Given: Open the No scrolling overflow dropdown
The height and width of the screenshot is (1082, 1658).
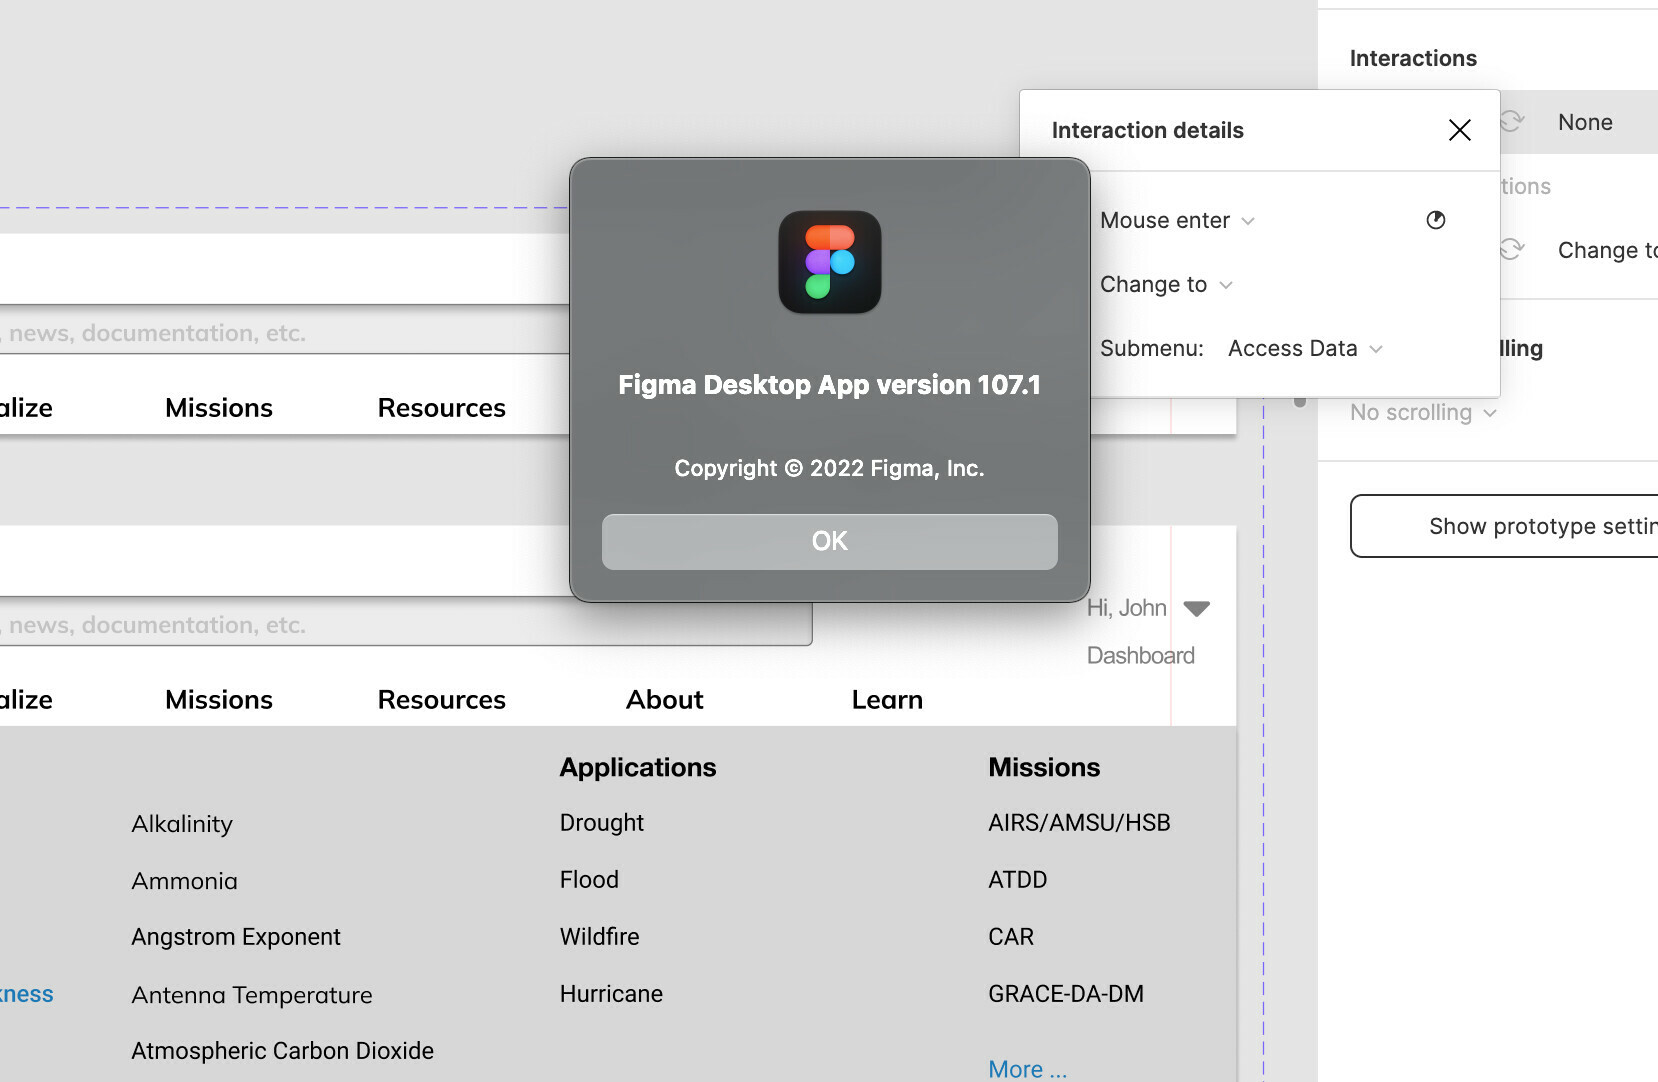Looking at the screenshot, I should (1423, 412).
